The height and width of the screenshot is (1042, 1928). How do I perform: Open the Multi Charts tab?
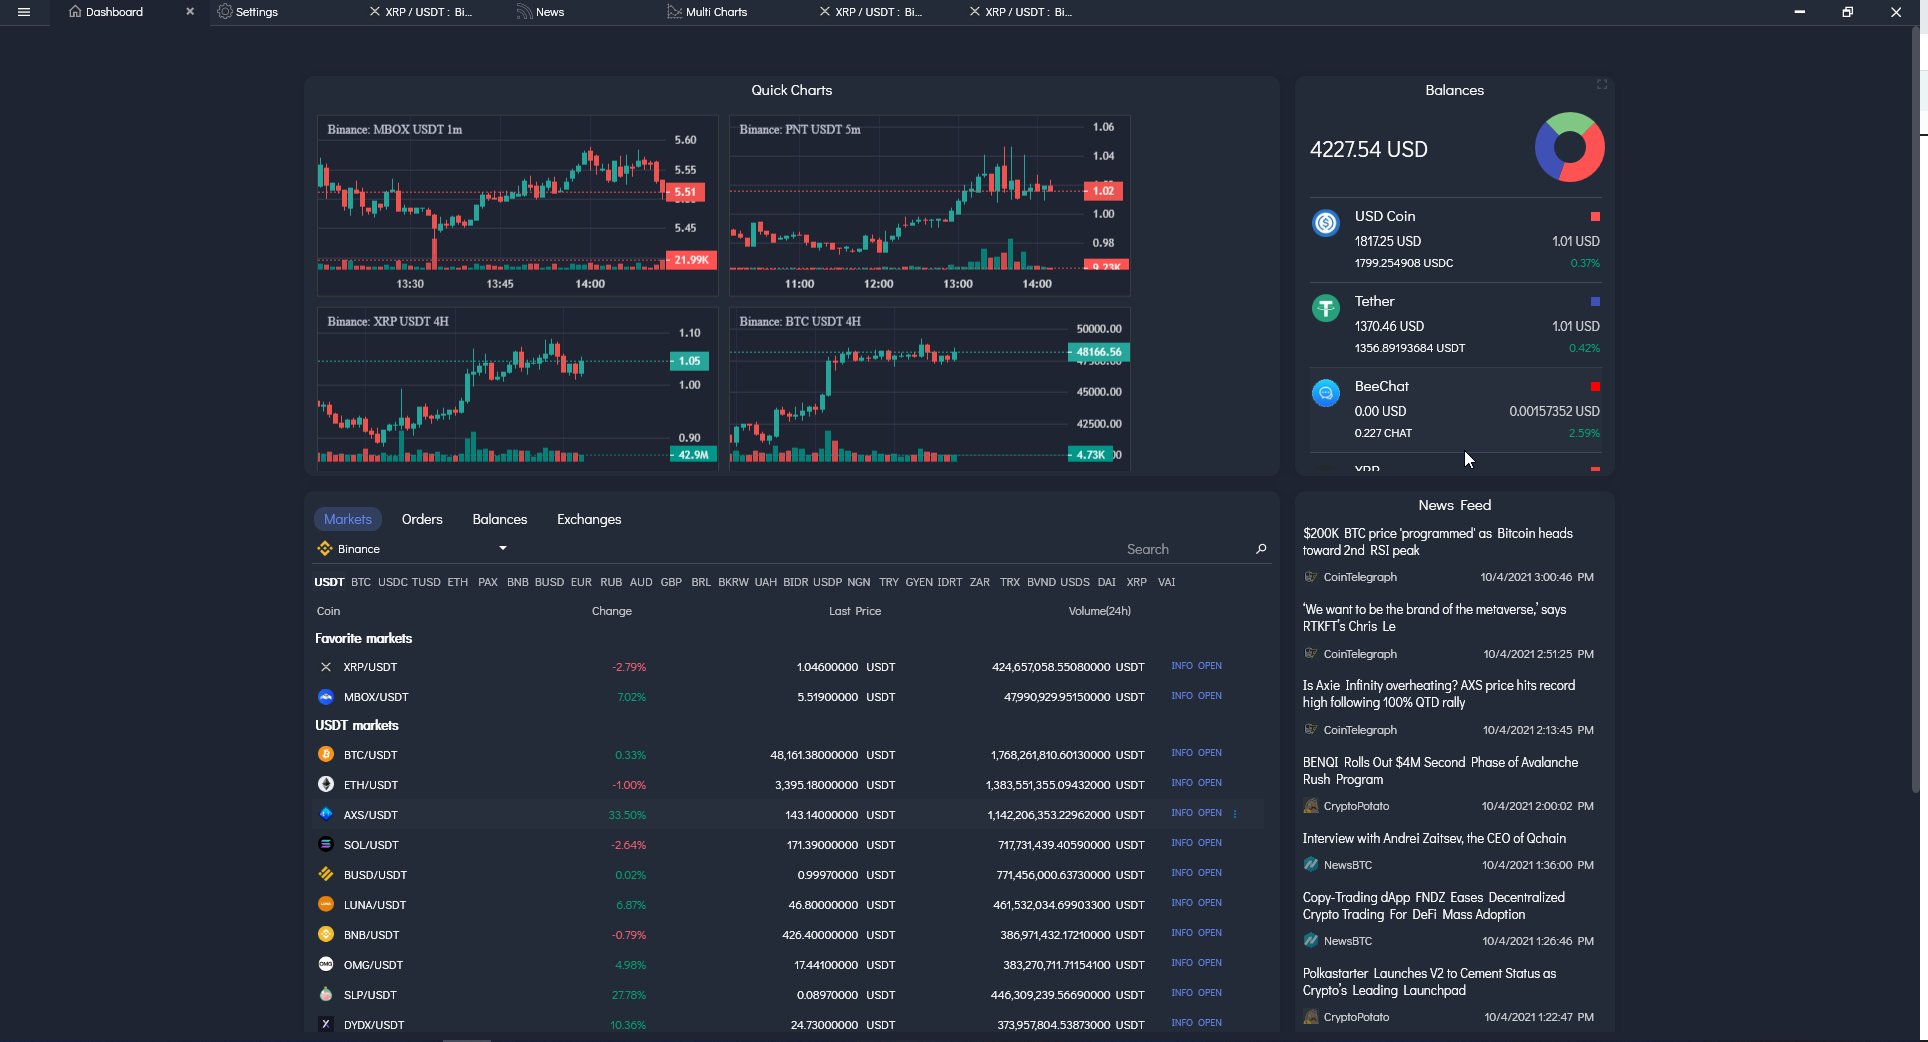tap(707, 12)
